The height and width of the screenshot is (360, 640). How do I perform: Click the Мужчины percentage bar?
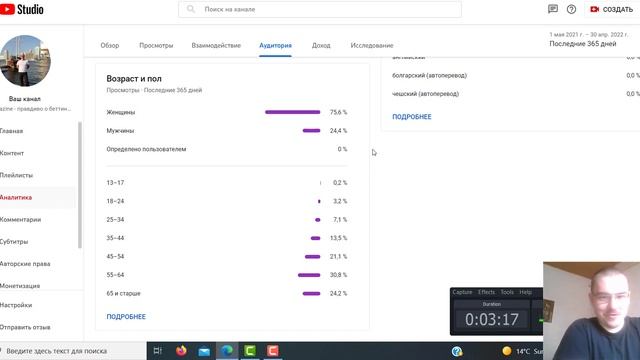pyautogui.click(x=311, y=131)
